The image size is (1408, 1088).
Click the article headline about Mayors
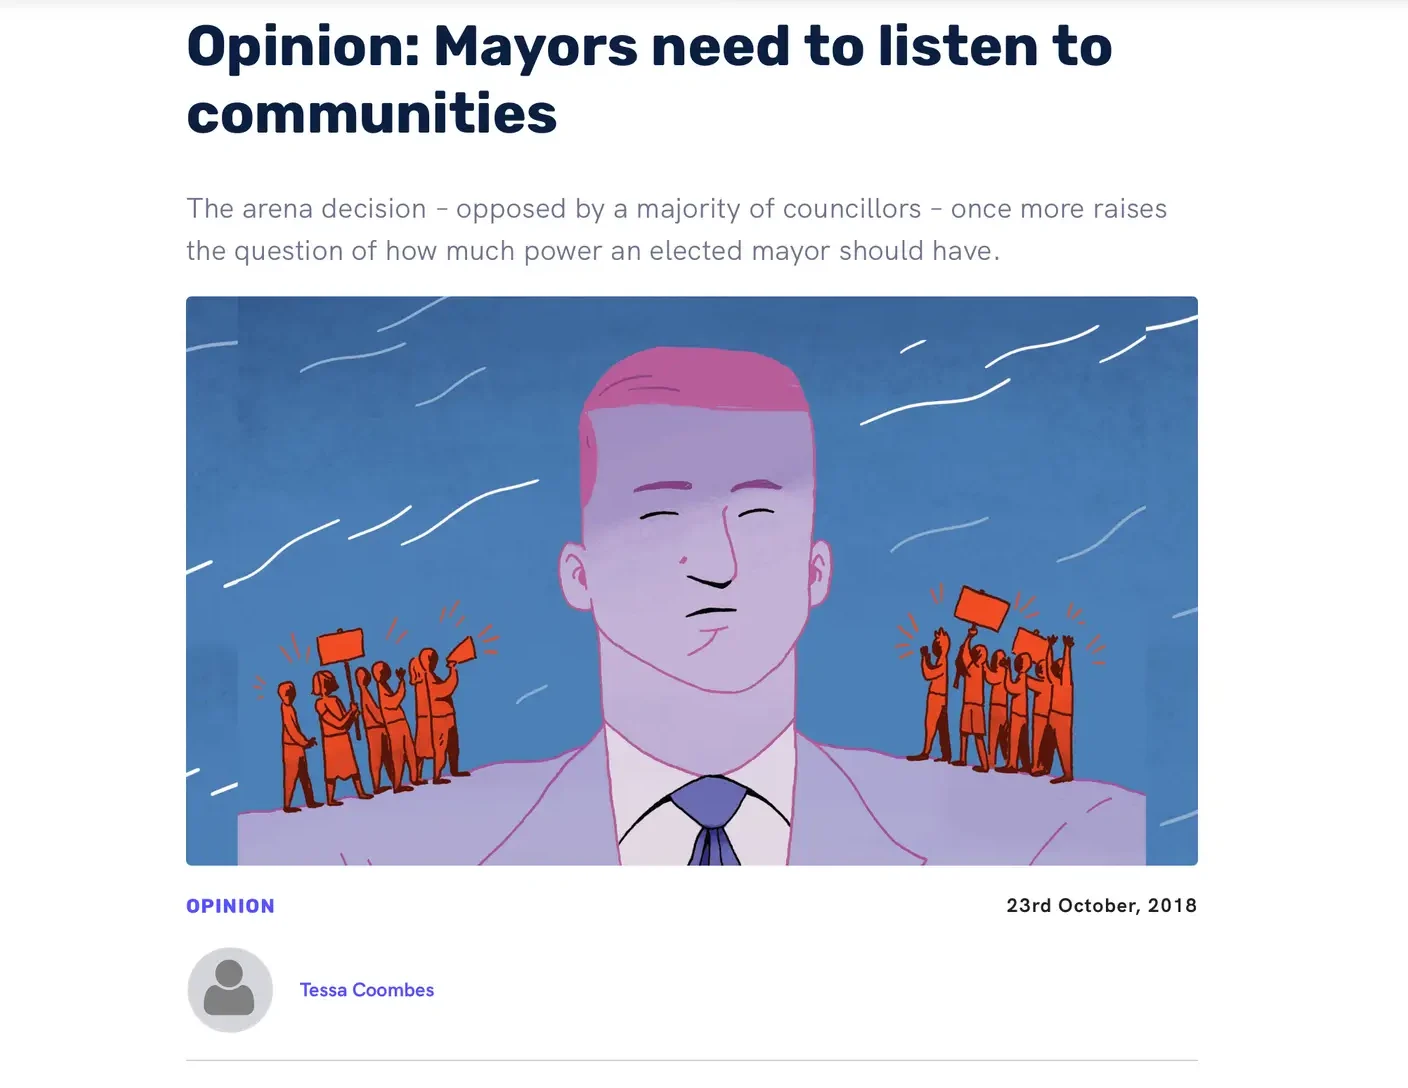click(x=649, y=79)
